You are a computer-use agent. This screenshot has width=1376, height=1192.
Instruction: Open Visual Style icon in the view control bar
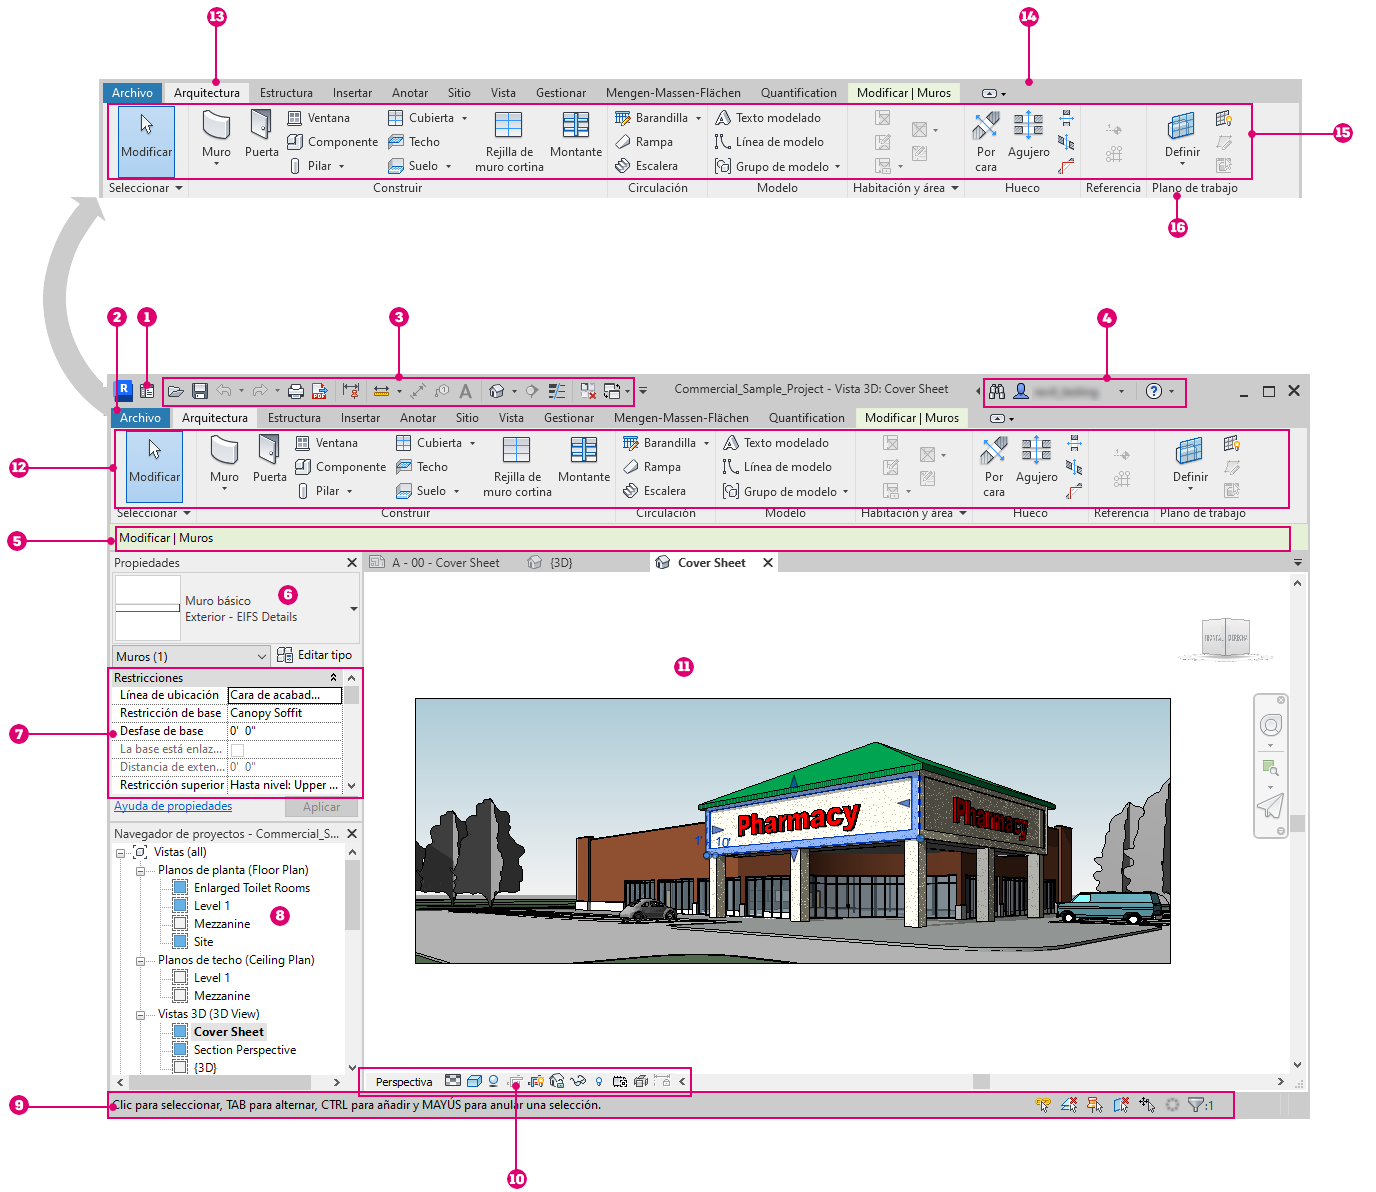point(474,1081)
